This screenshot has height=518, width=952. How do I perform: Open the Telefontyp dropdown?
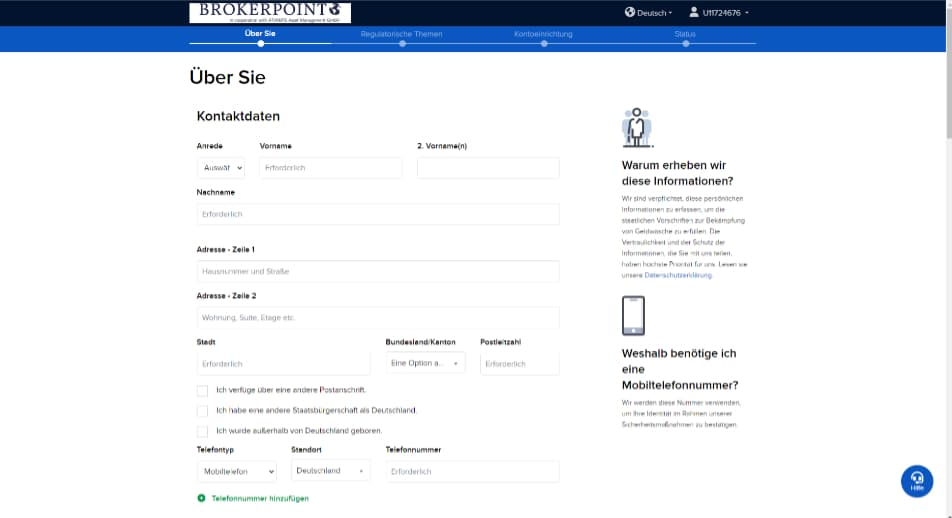237,471
